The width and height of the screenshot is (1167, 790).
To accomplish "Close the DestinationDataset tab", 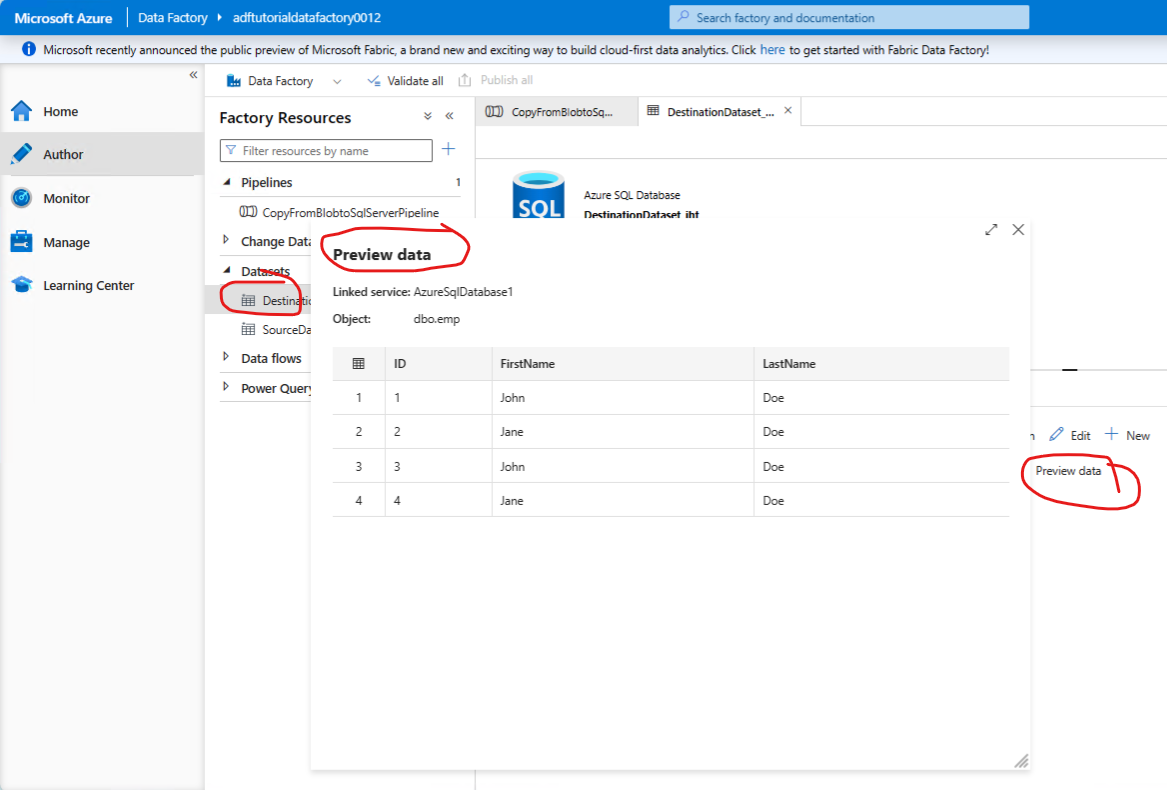I will (788, 110).
